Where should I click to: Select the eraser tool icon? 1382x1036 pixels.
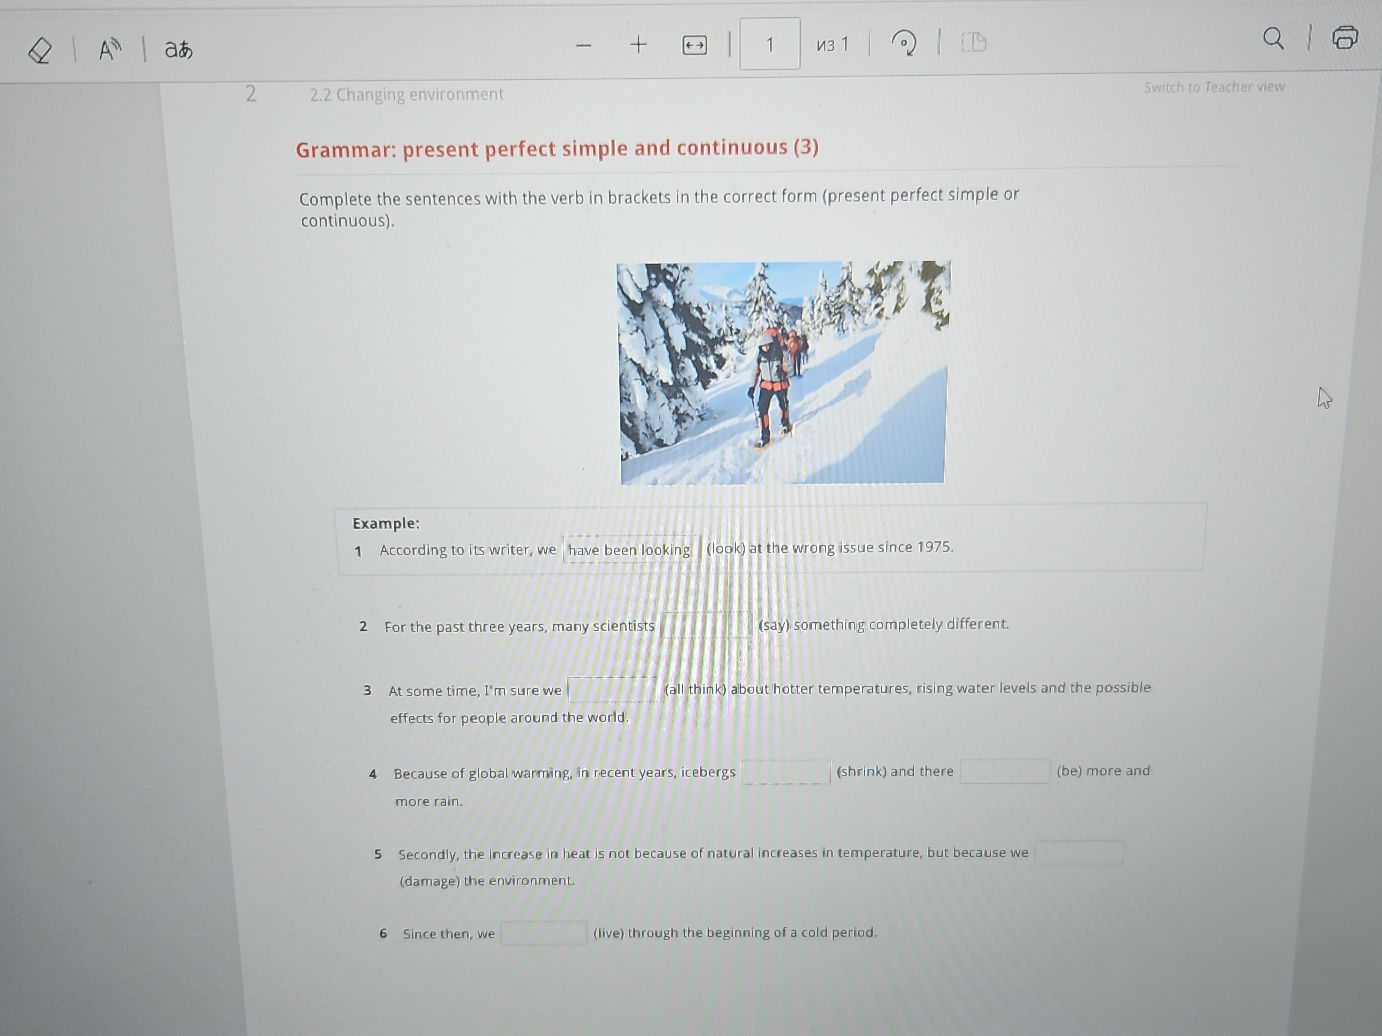40,50
